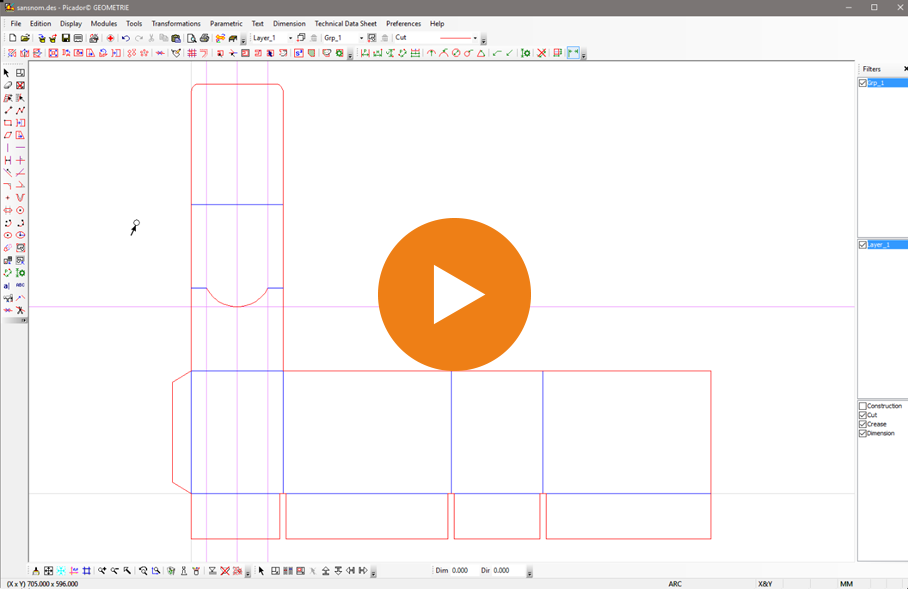Select the arrow pointer tool
The height and width of the screenshot is (589, 908).
7,73
